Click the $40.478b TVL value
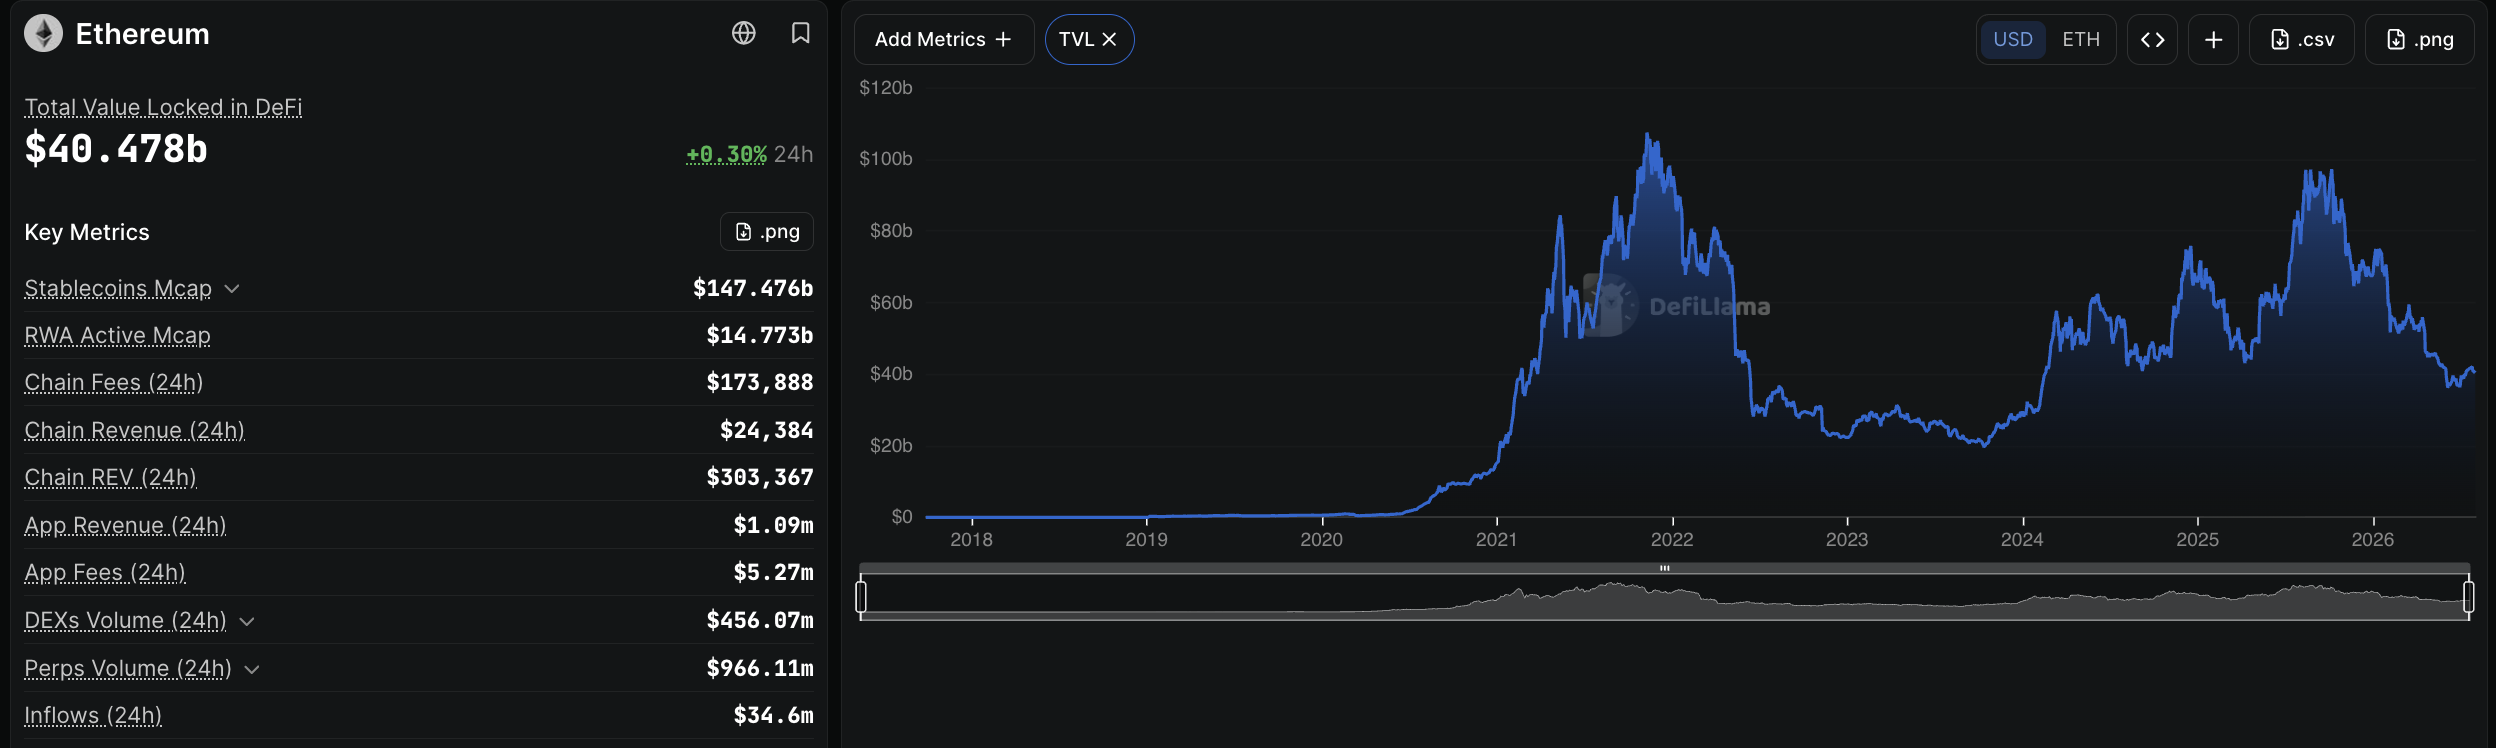Viewport: 2496px width, 748px height. (x=116, y=149)
